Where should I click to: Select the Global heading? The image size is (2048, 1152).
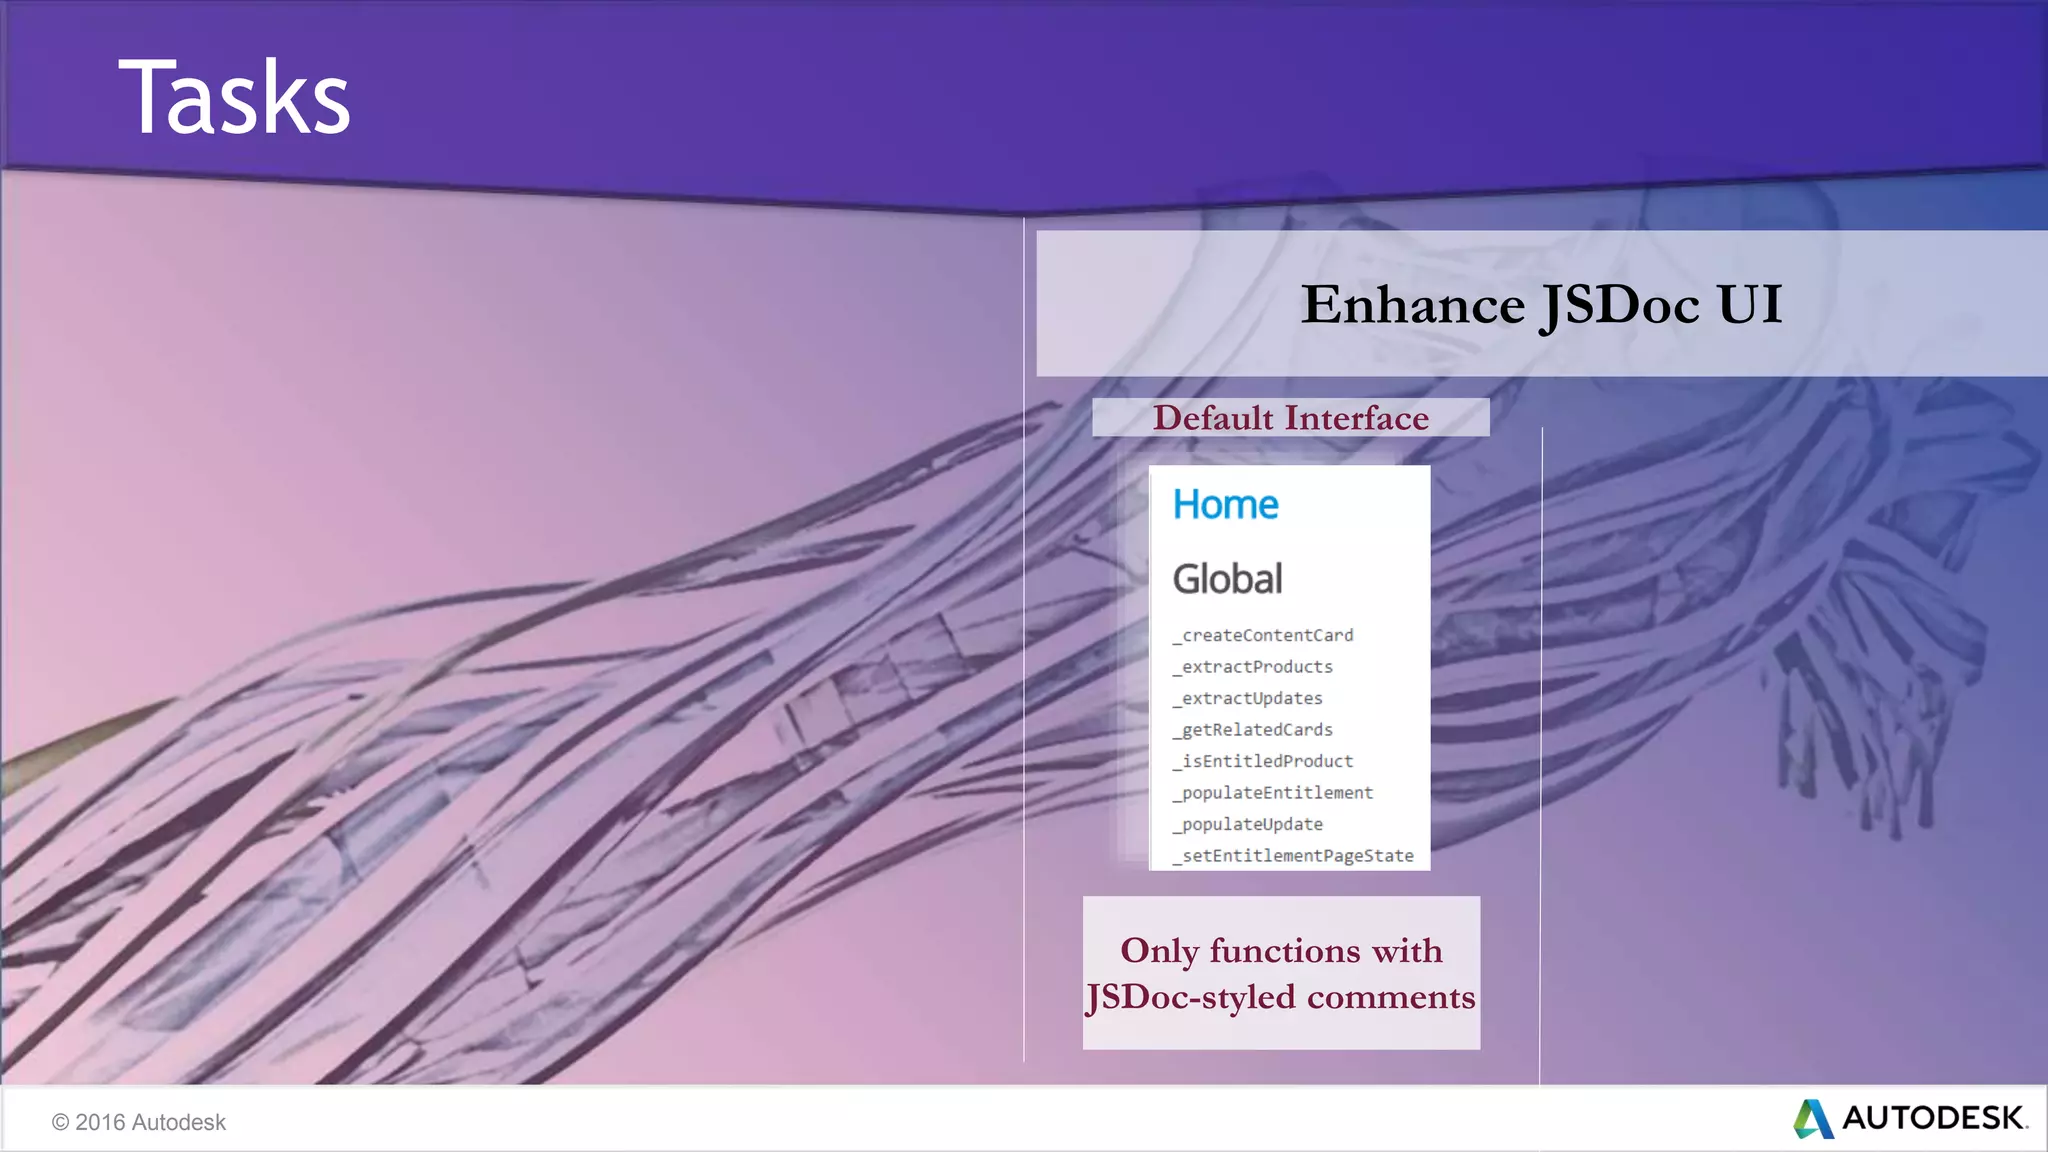[x=1227, y=579]
